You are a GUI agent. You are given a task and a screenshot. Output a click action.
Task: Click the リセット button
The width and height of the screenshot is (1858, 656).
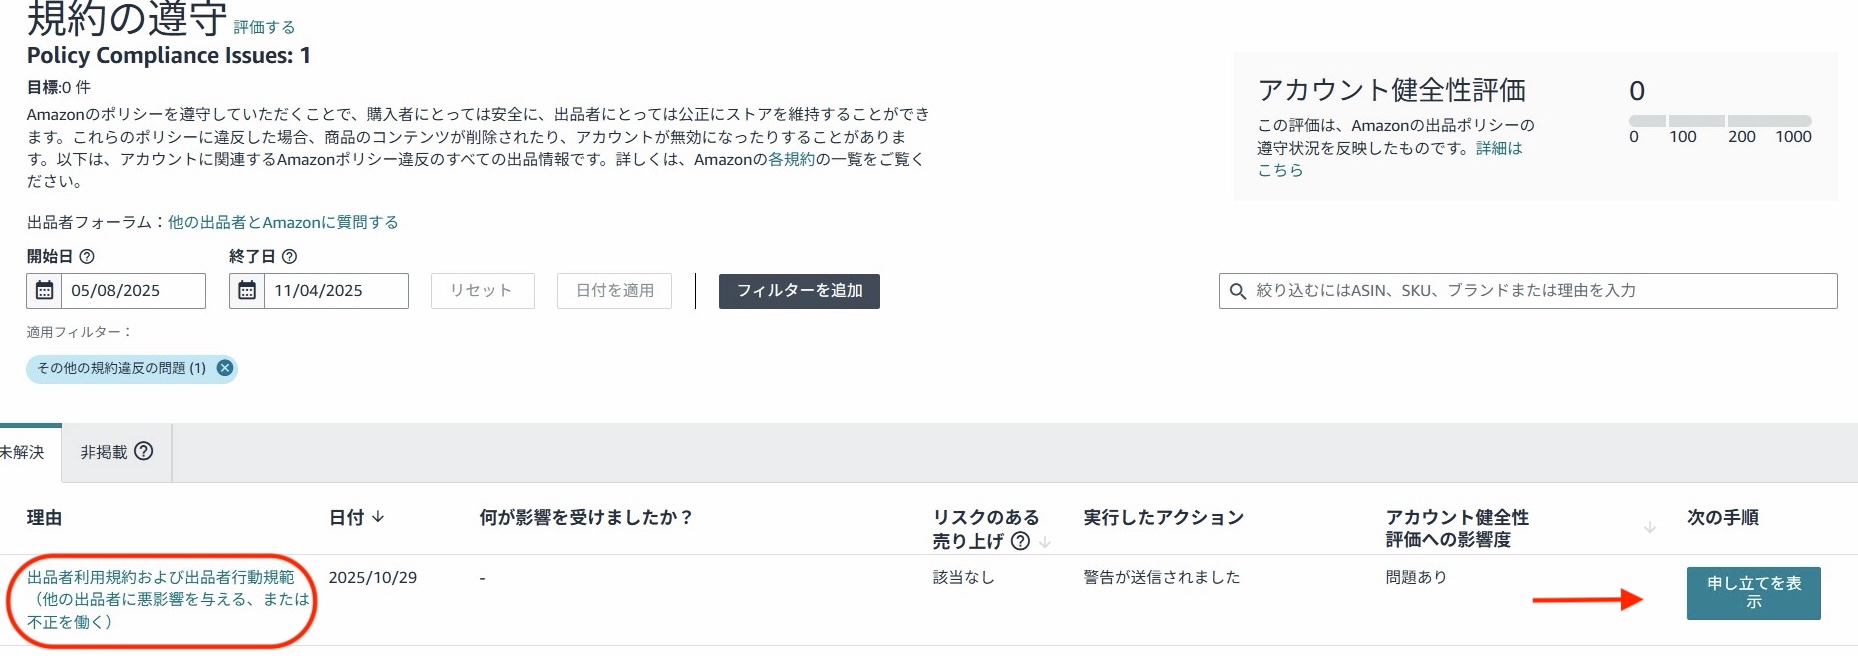tap(482, 291)
